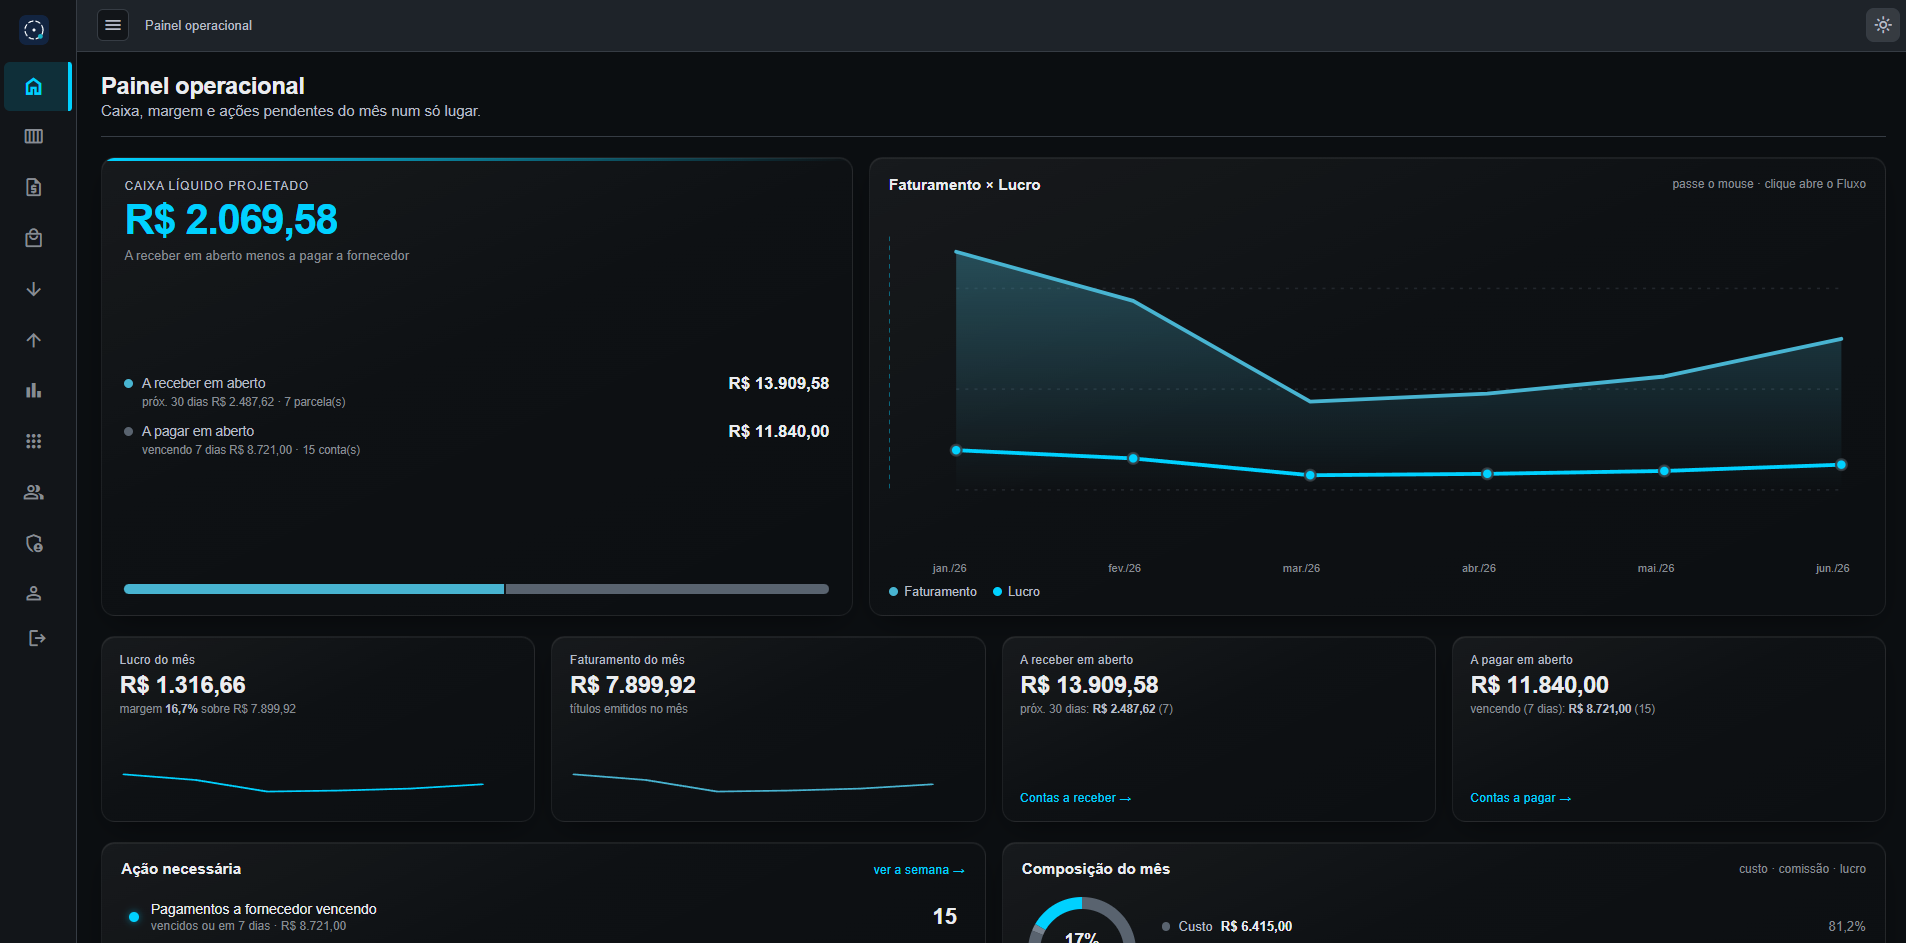The height and width of the screenshot is (943, 1906).
Task: Click the pending count '15' in action row
Action: [945, 916]
